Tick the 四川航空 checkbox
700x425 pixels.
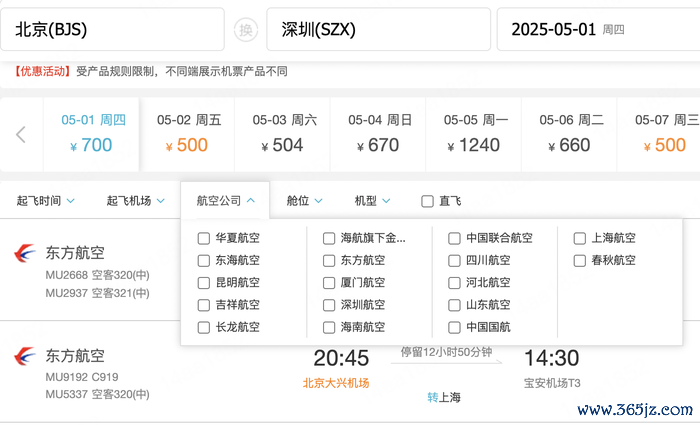pos(454,261)
